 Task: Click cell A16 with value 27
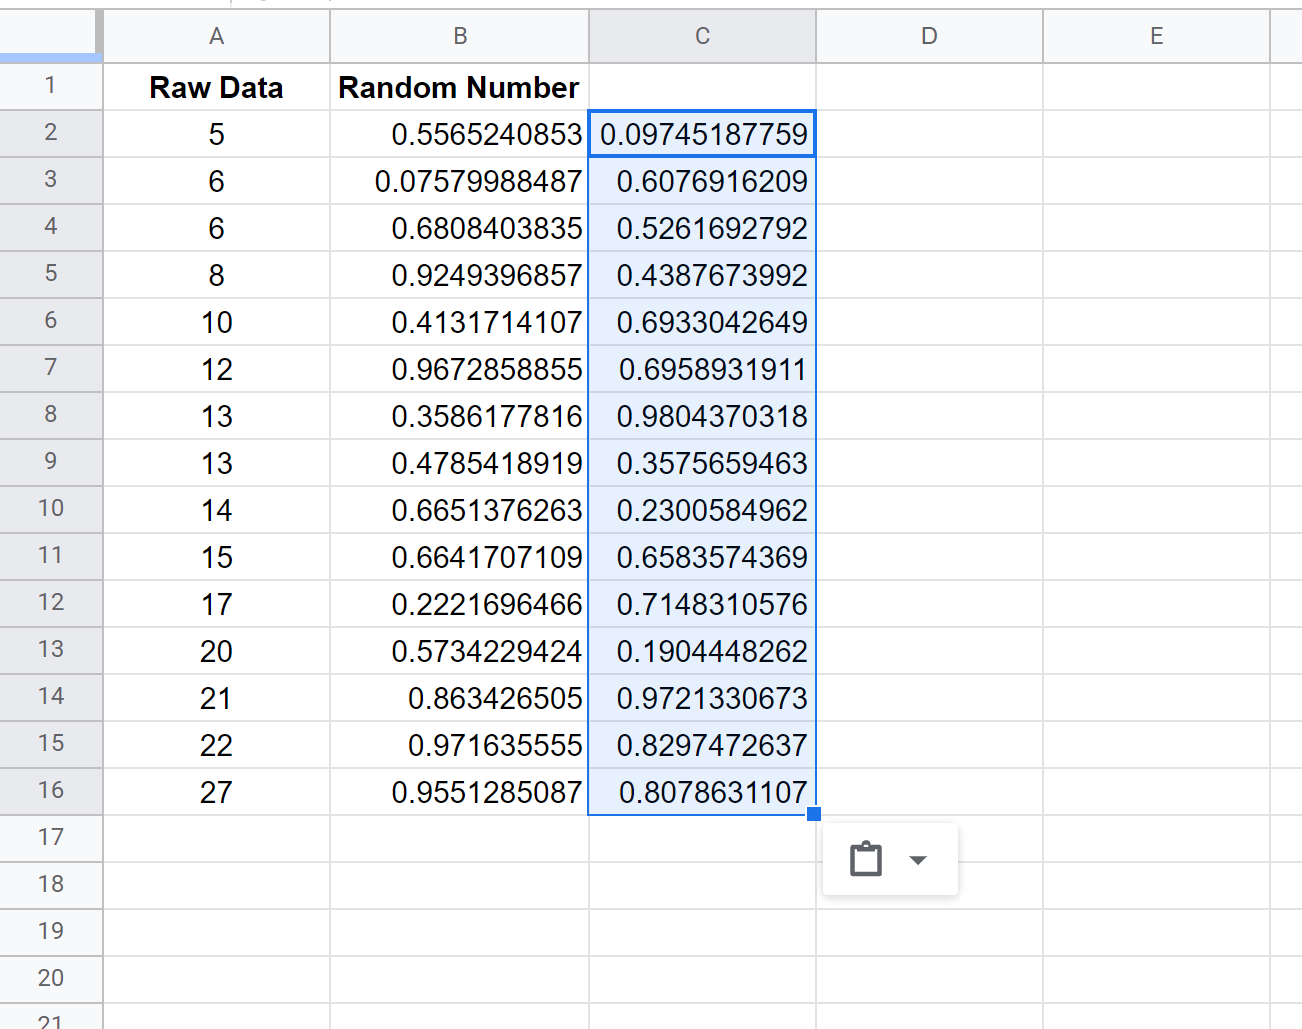[x=216, y=792]
